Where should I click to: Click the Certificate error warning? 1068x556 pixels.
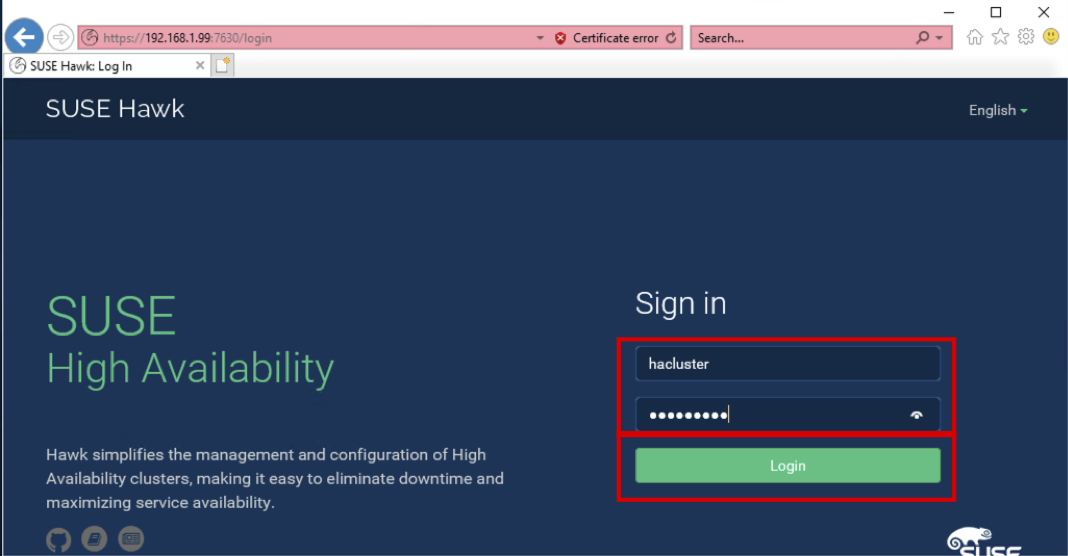click(x=607, y=38)
